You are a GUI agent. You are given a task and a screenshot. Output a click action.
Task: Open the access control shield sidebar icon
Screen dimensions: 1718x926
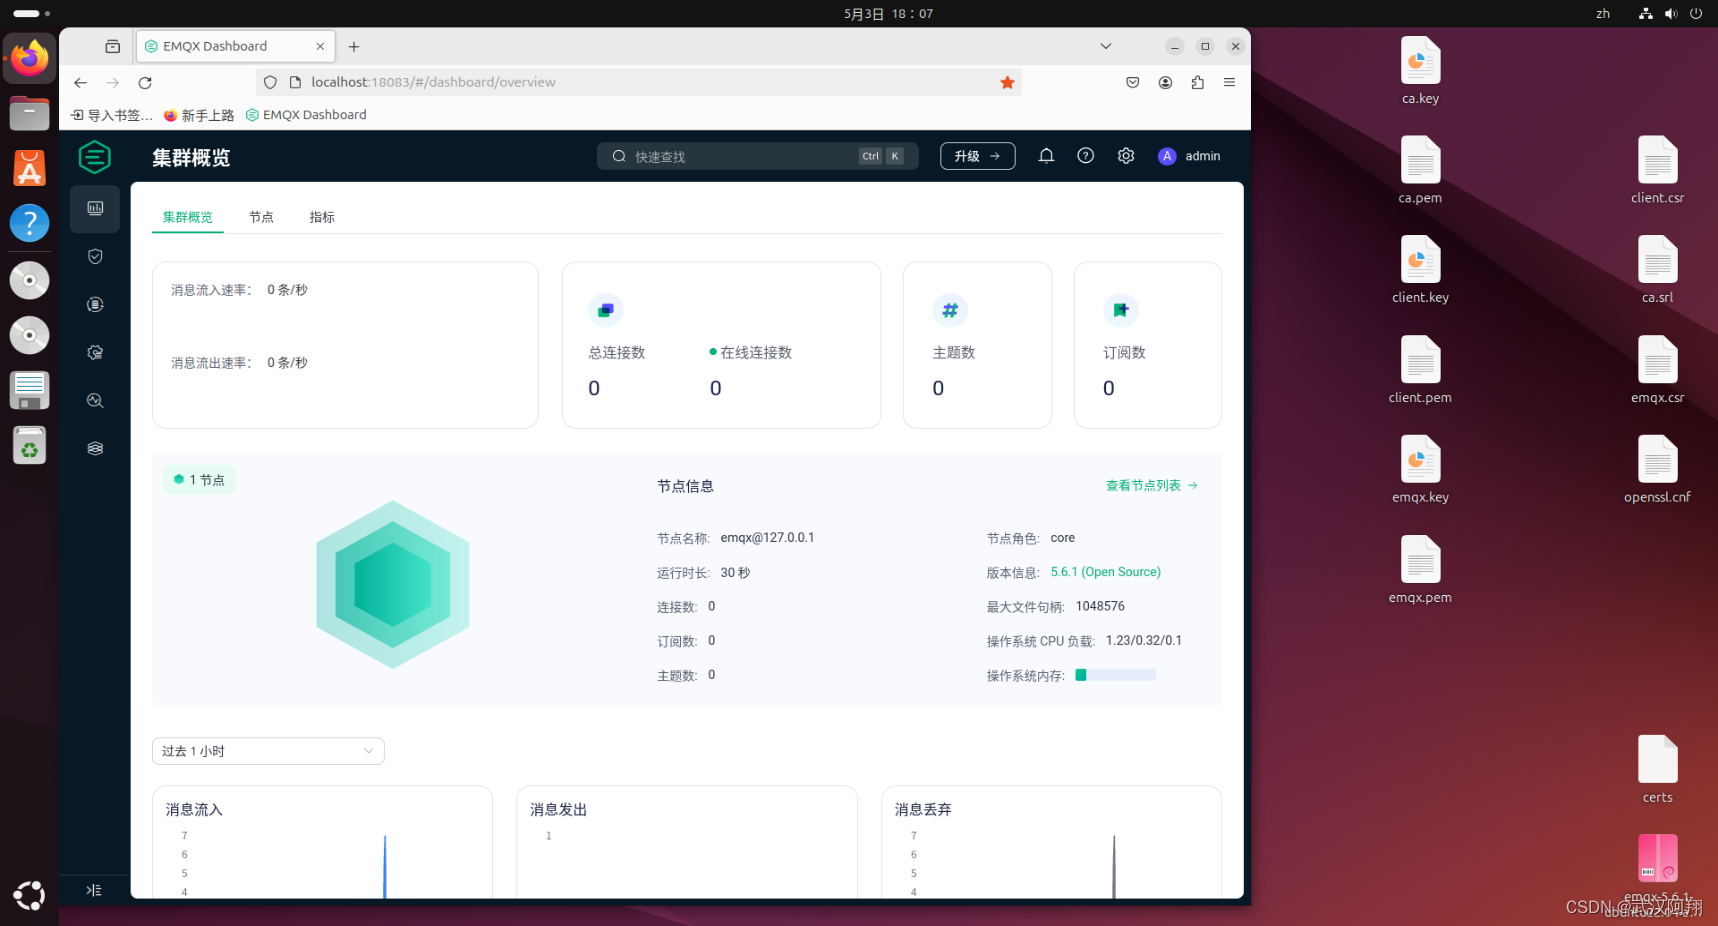[x=95, y=256]
